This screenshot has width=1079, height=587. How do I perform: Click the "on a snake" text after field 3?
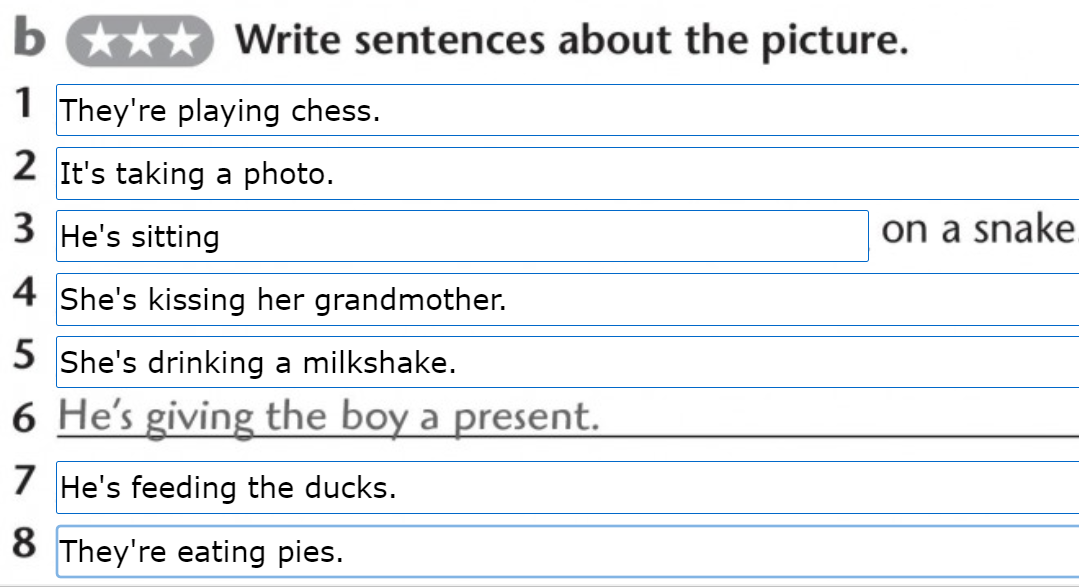click(979, 229)
